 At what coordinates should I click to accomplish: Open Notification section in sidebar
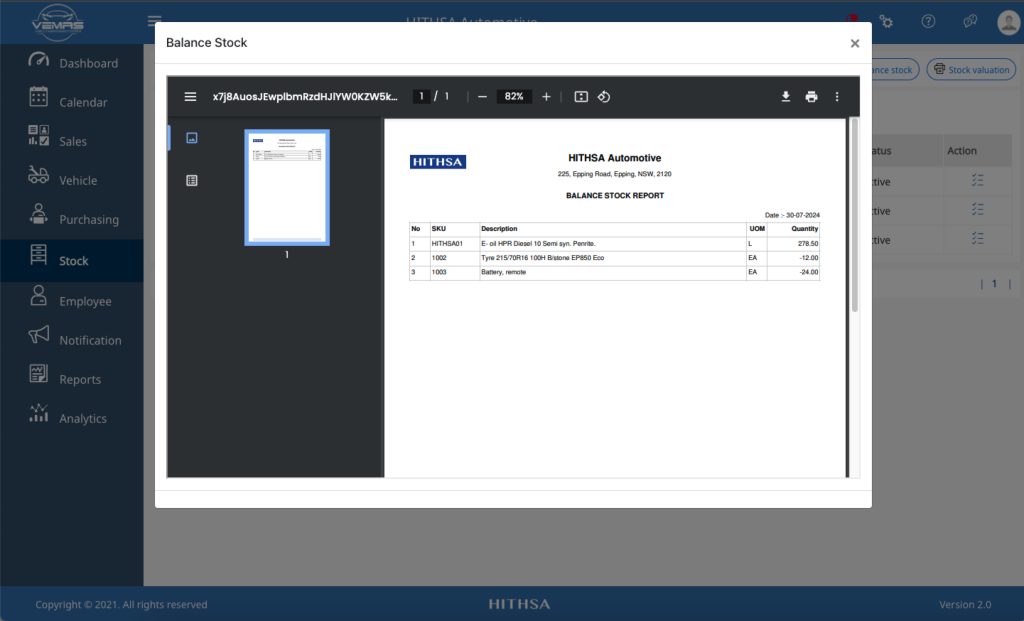(90, 341)
